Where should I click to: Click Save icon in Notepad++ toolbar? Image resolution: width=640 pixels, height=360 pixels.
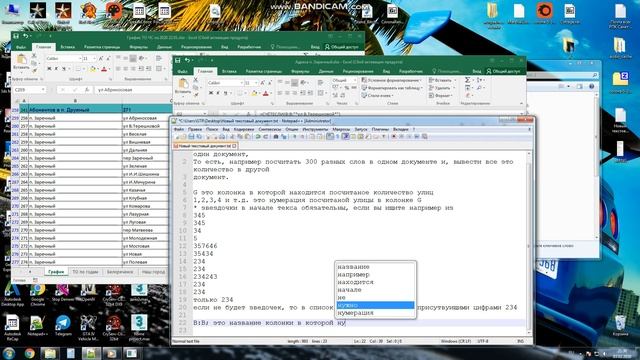click(x=191, y=137)
